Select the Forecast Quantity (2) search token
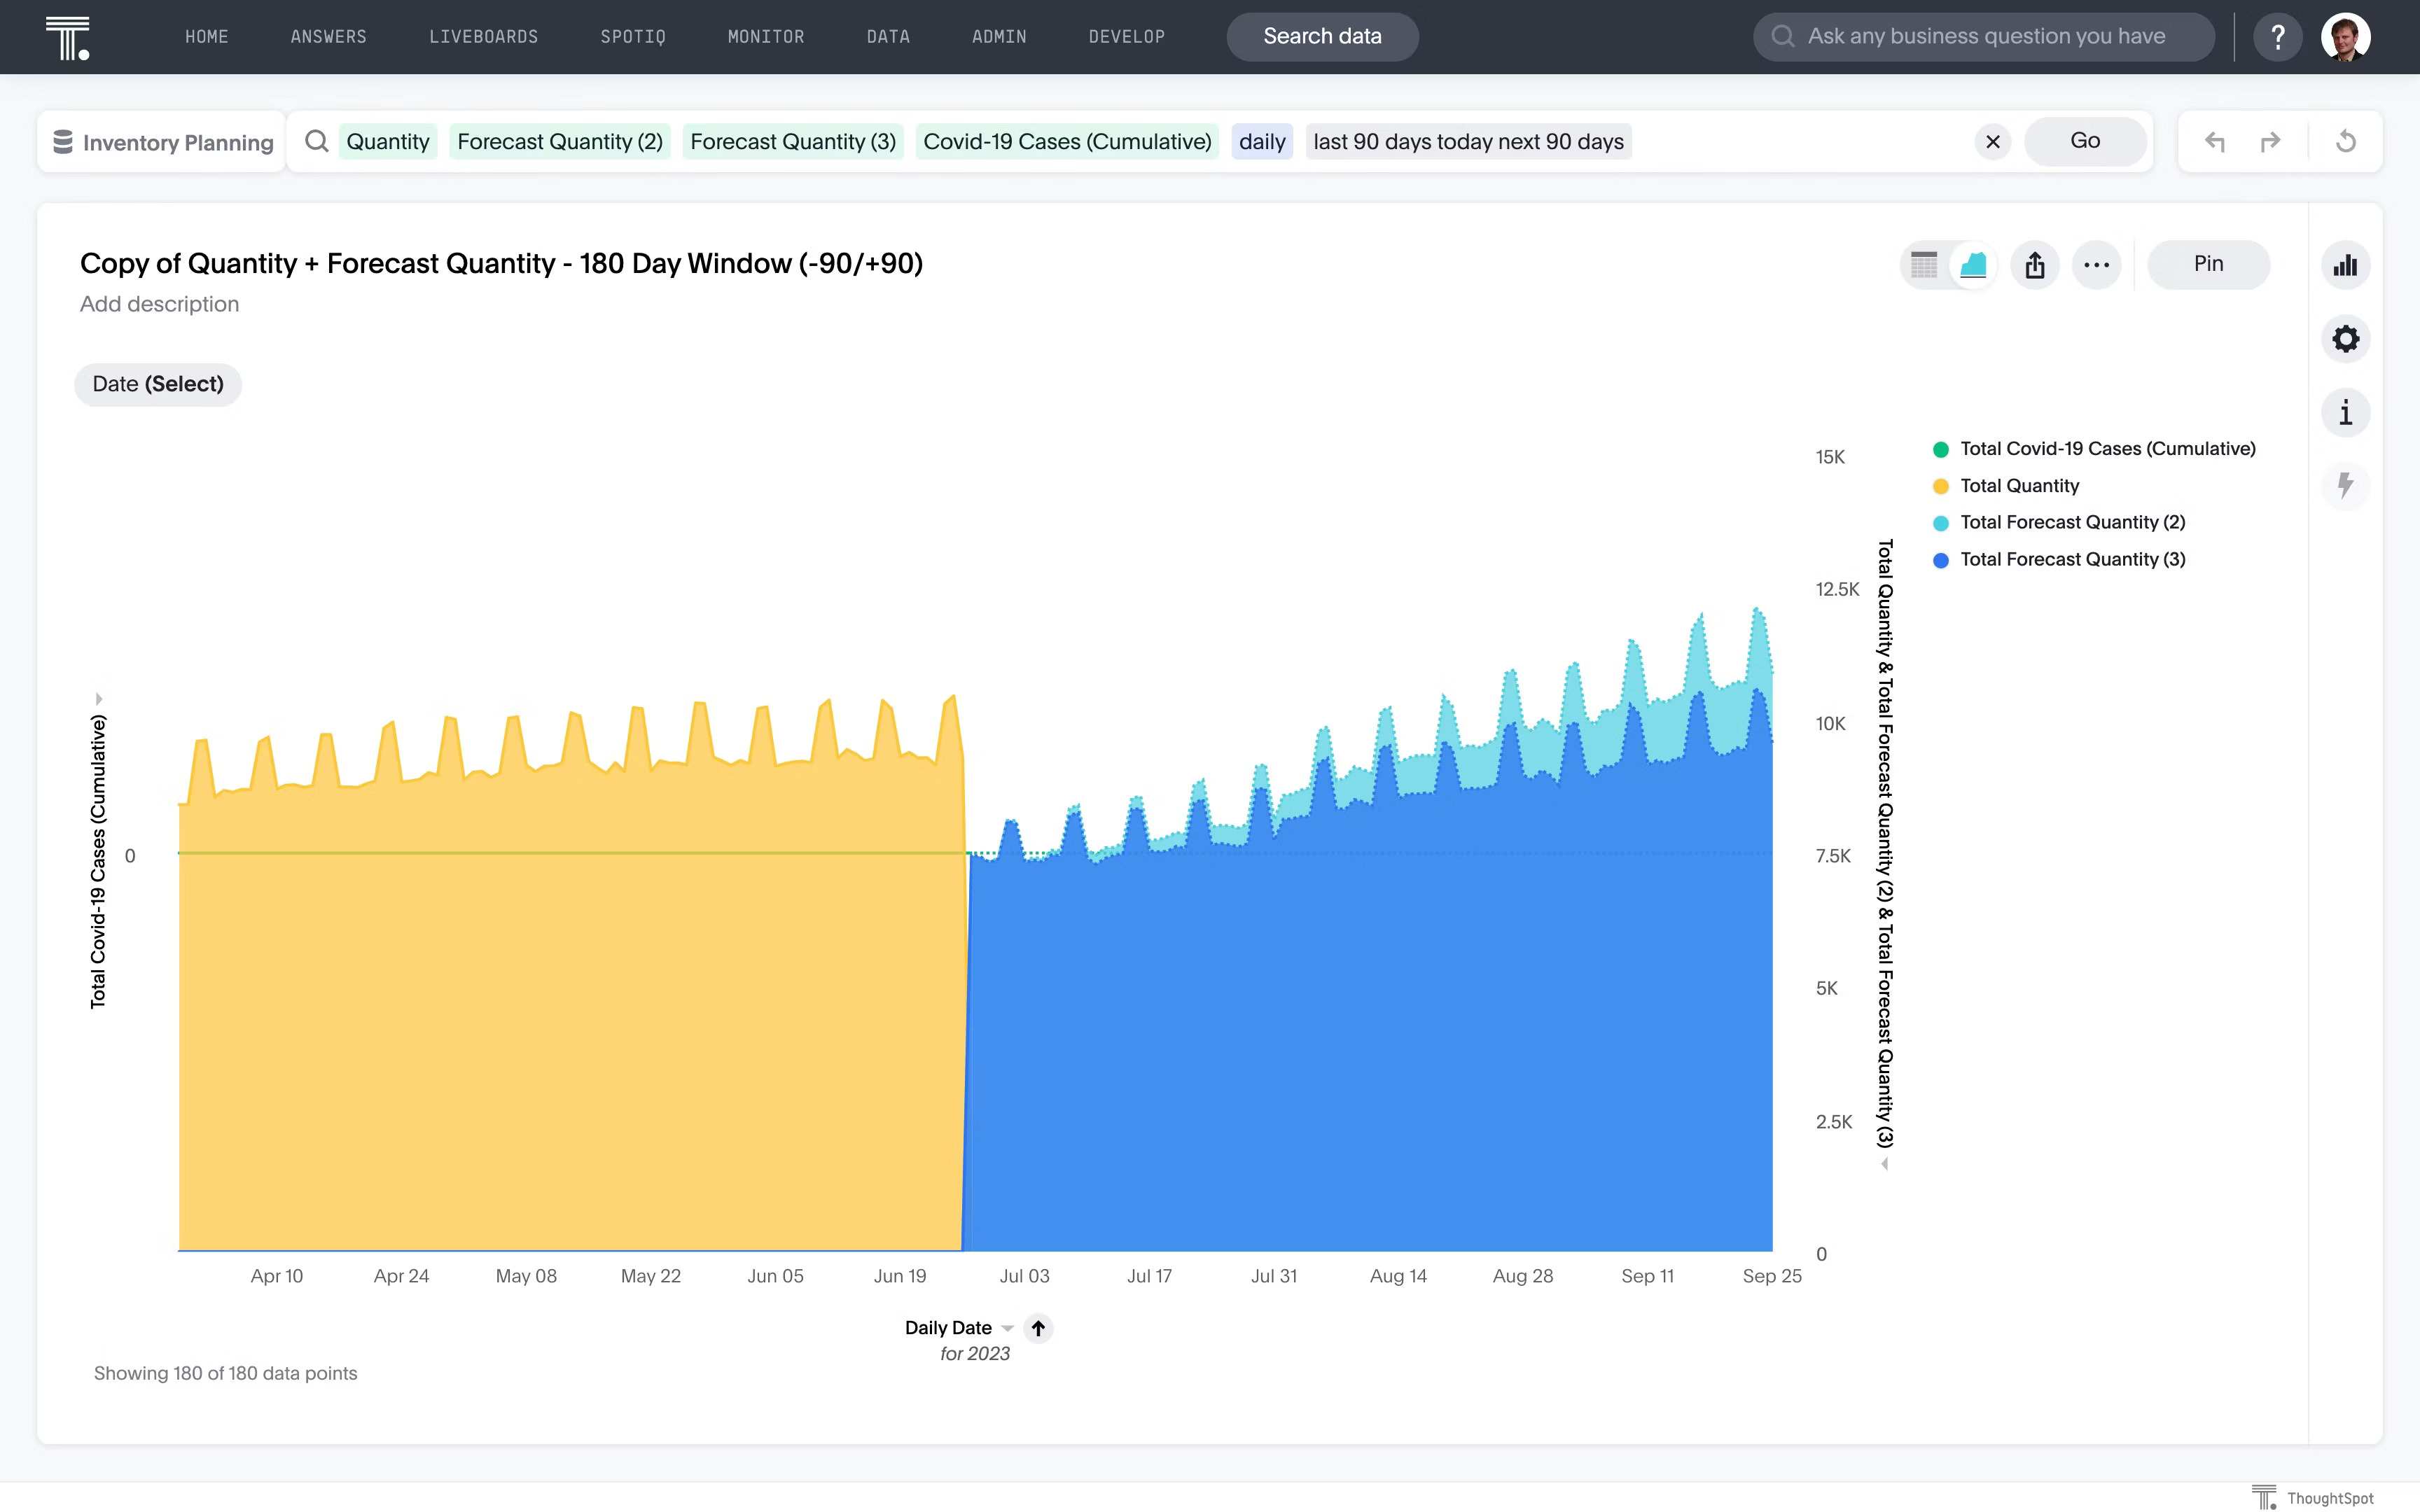Screen dimensions: 2420x1512 pyautogui.click(x=560, y=142)
